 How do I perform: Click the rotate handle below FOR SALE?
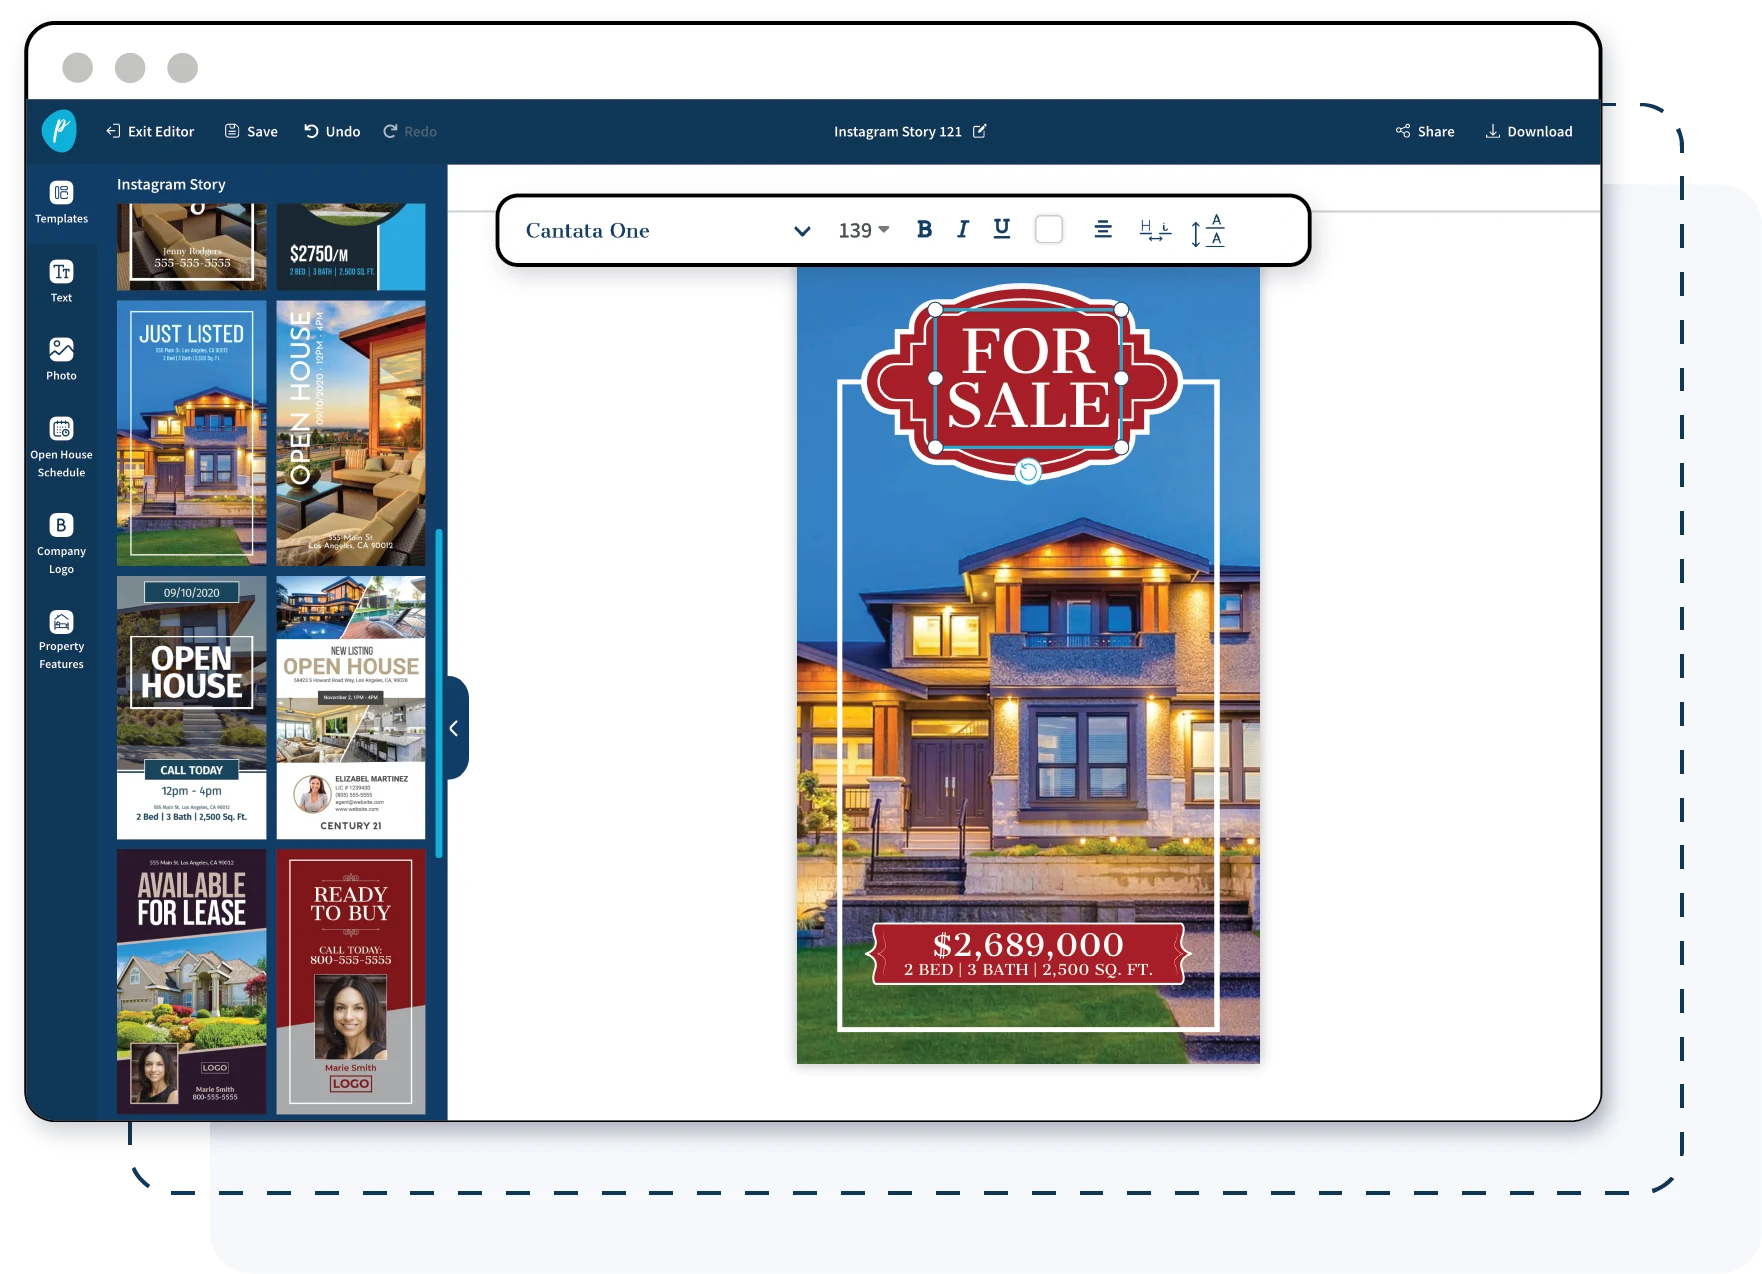[x=1028, y=472]
